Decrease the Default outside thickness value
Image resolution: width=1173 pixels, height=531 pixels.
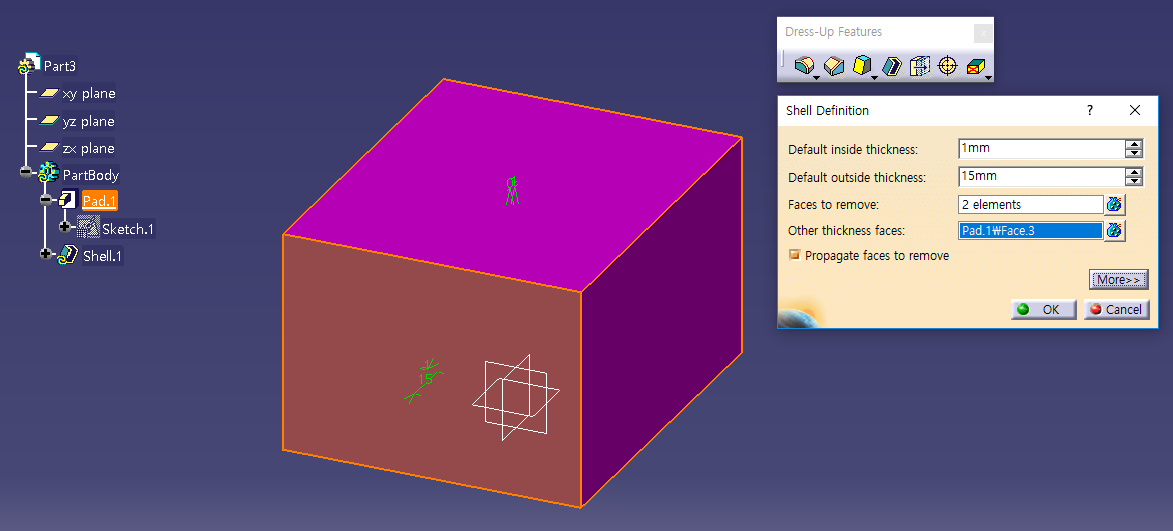tap(1134, 181)
